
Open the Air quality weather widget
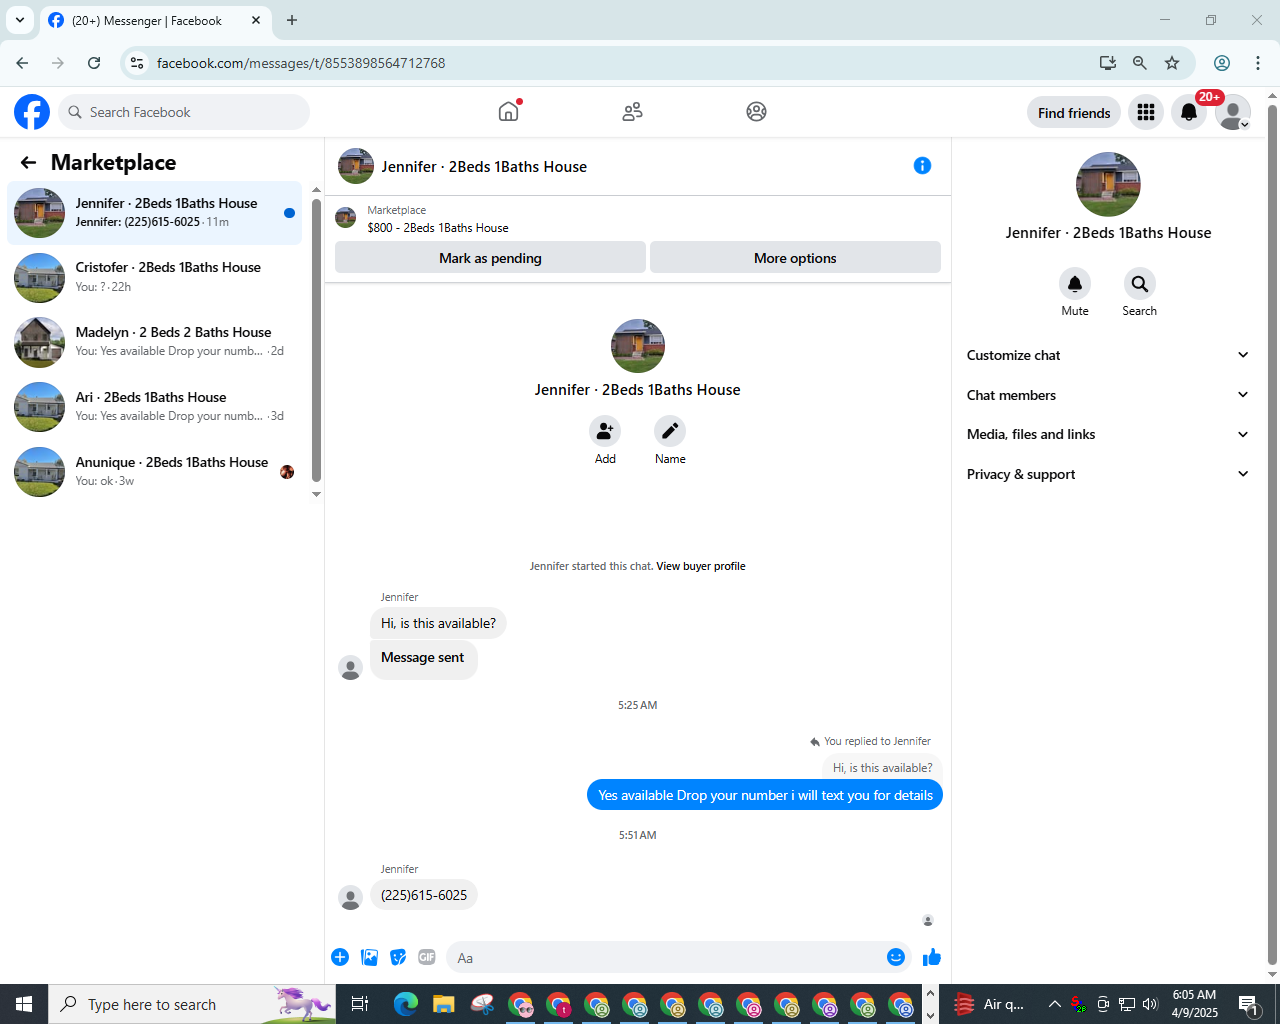(x=990, y=1004)
